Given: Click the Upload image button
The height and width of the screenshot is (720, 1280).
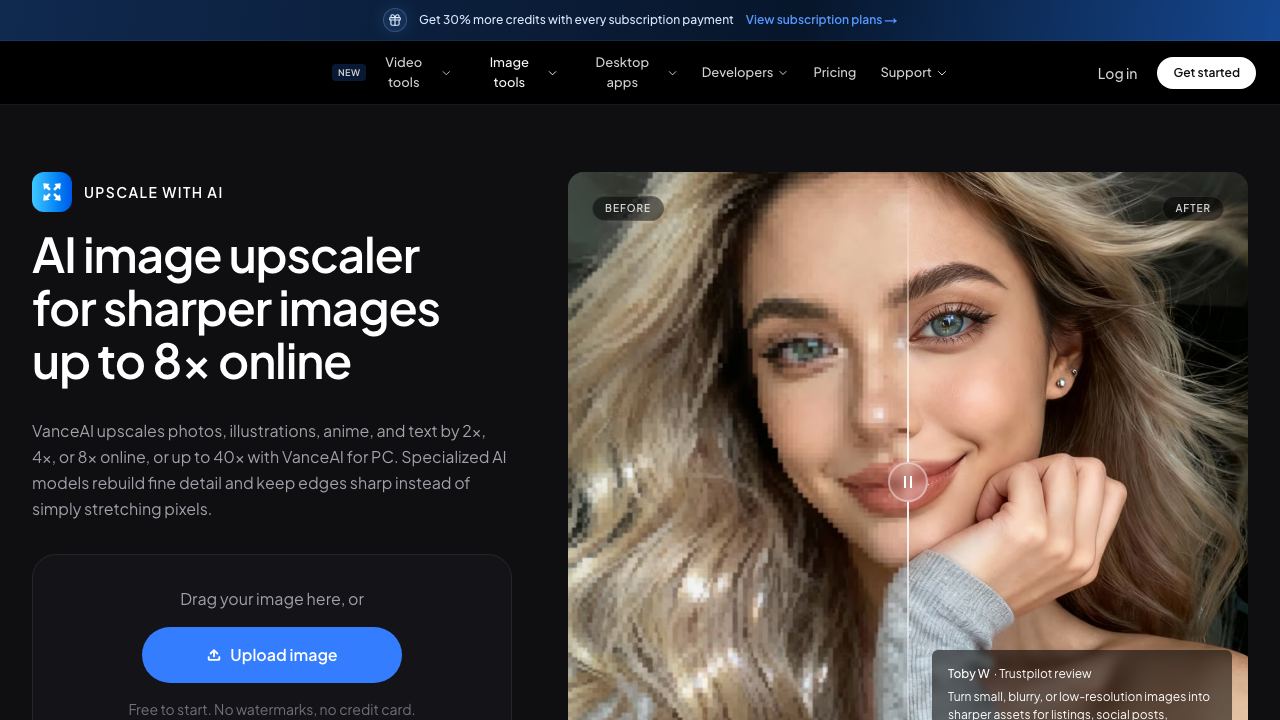Looking at the screenshot, I should coord(272,655).
